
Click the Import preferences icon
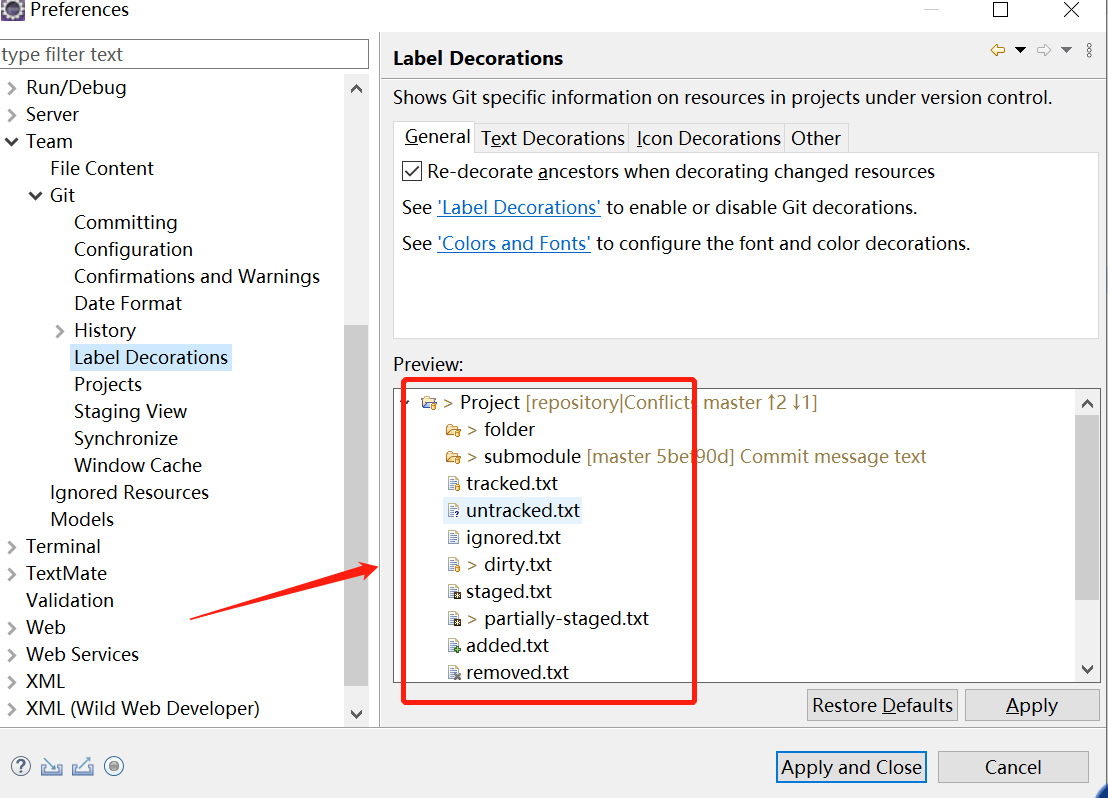point(51,767)
